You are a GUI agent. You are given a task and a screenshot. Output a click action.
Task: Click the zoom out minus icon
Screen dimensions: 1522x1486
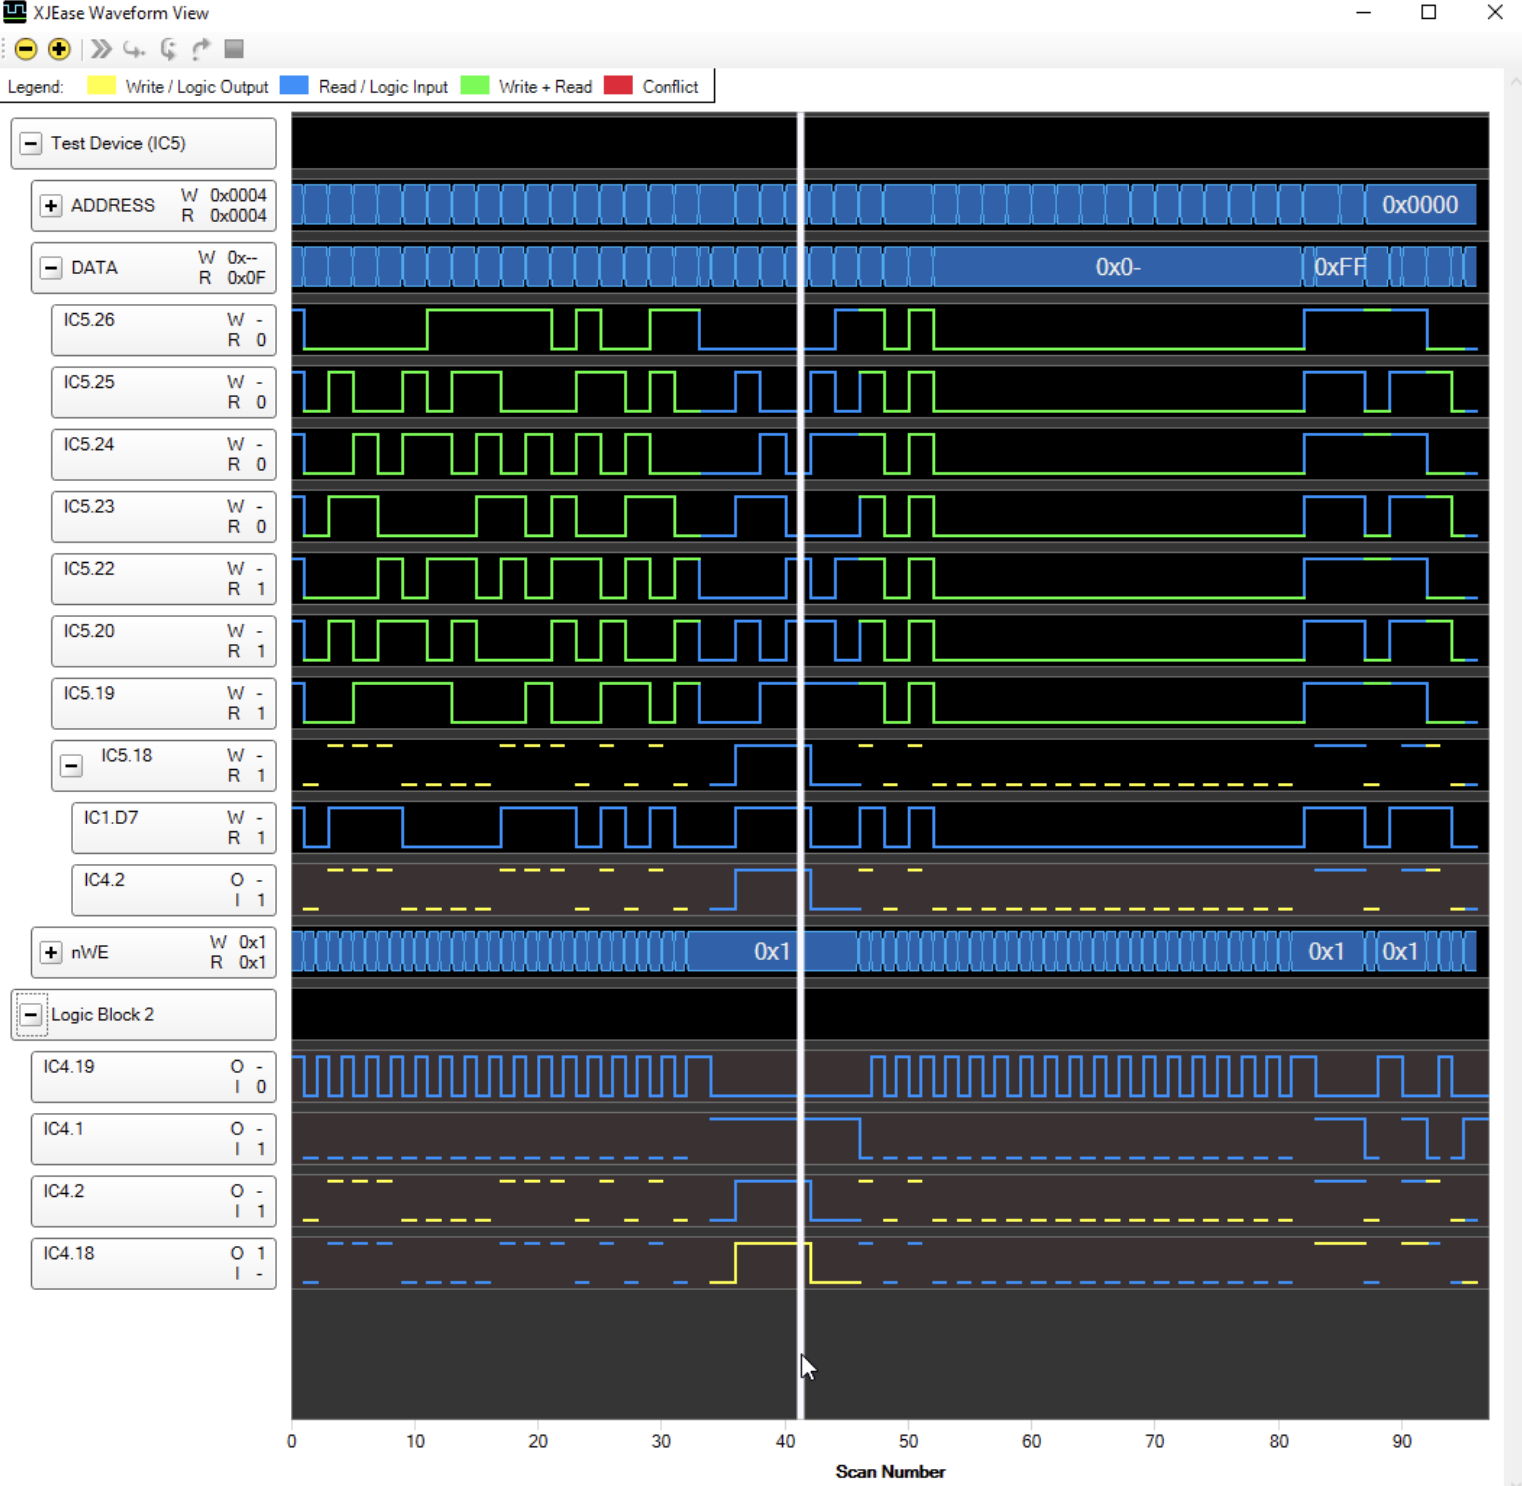point(26,49)
